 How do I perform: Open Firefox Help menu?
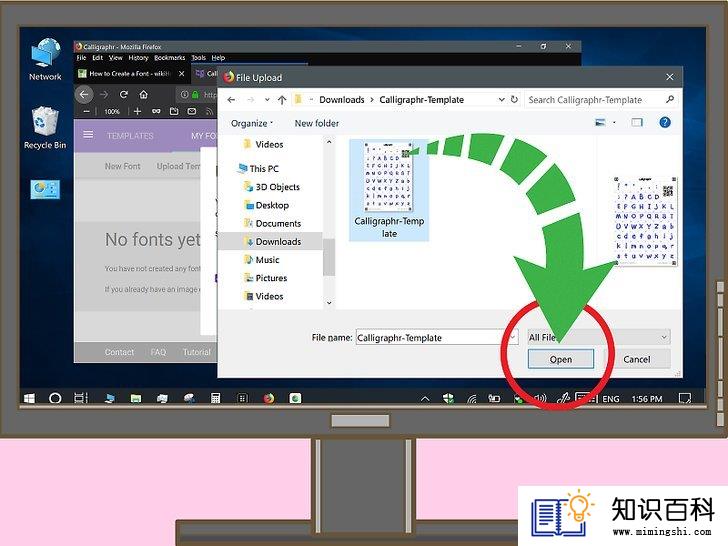218,58
